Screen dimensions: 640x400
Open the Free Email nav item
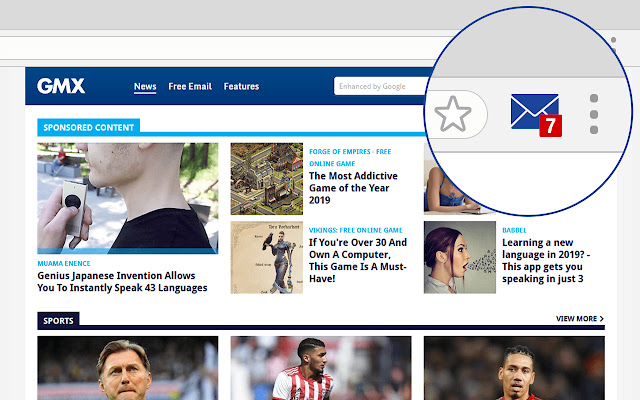pyautogui.click(x=190, y=87)
